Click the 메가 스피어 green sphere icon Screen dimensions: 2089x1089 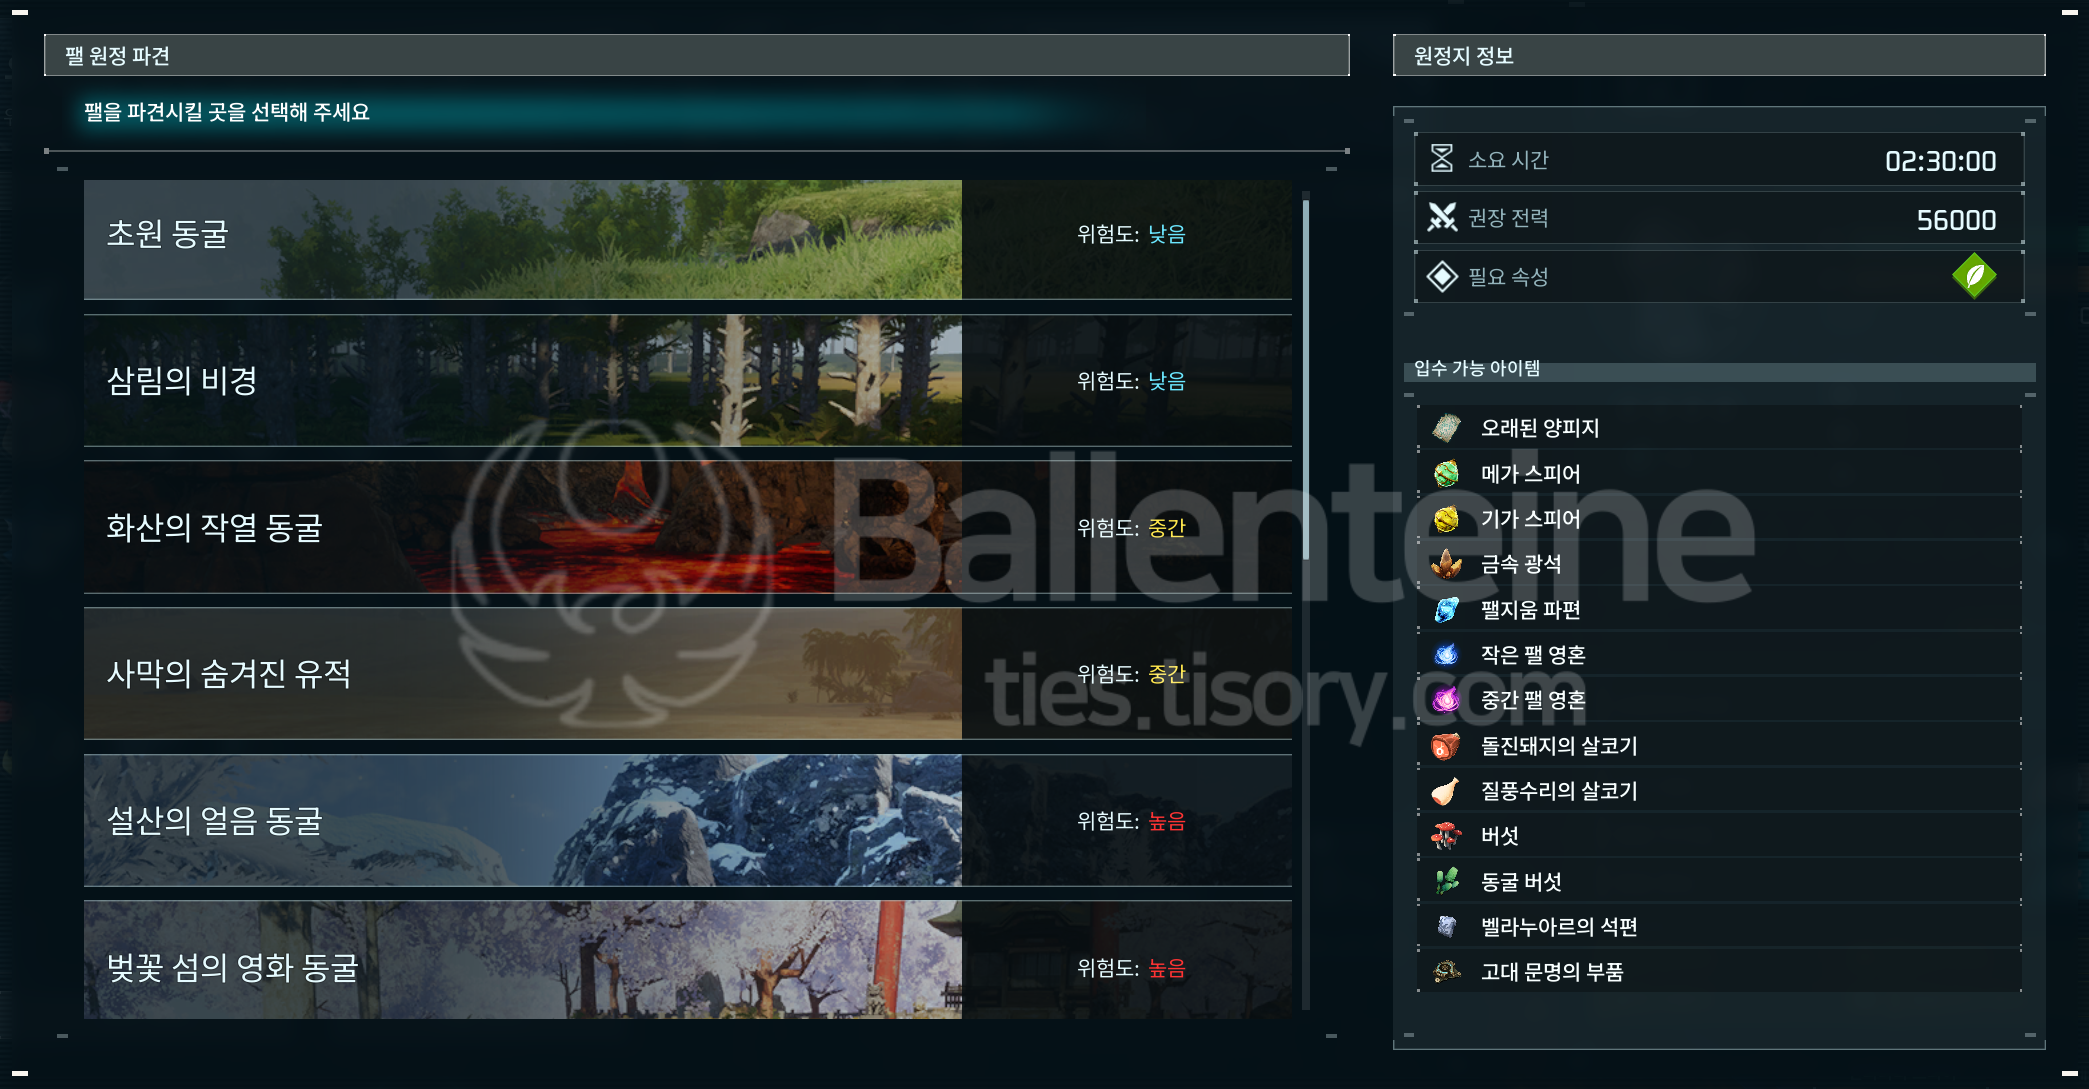pos(1446,474)
